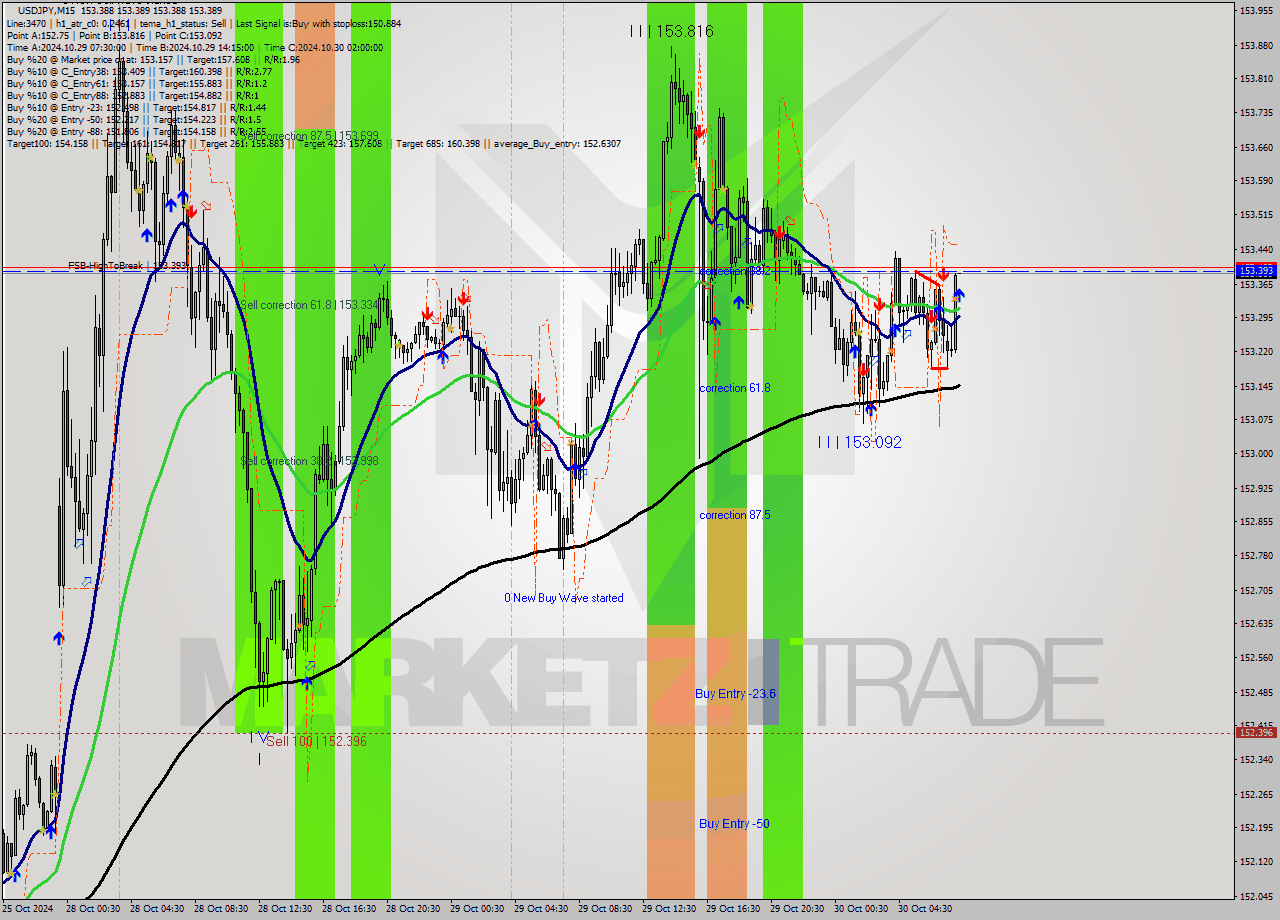Screen dimensions: 1280x920
Task: Click the 152.560 price axis label
Action: pos(1256,657)
